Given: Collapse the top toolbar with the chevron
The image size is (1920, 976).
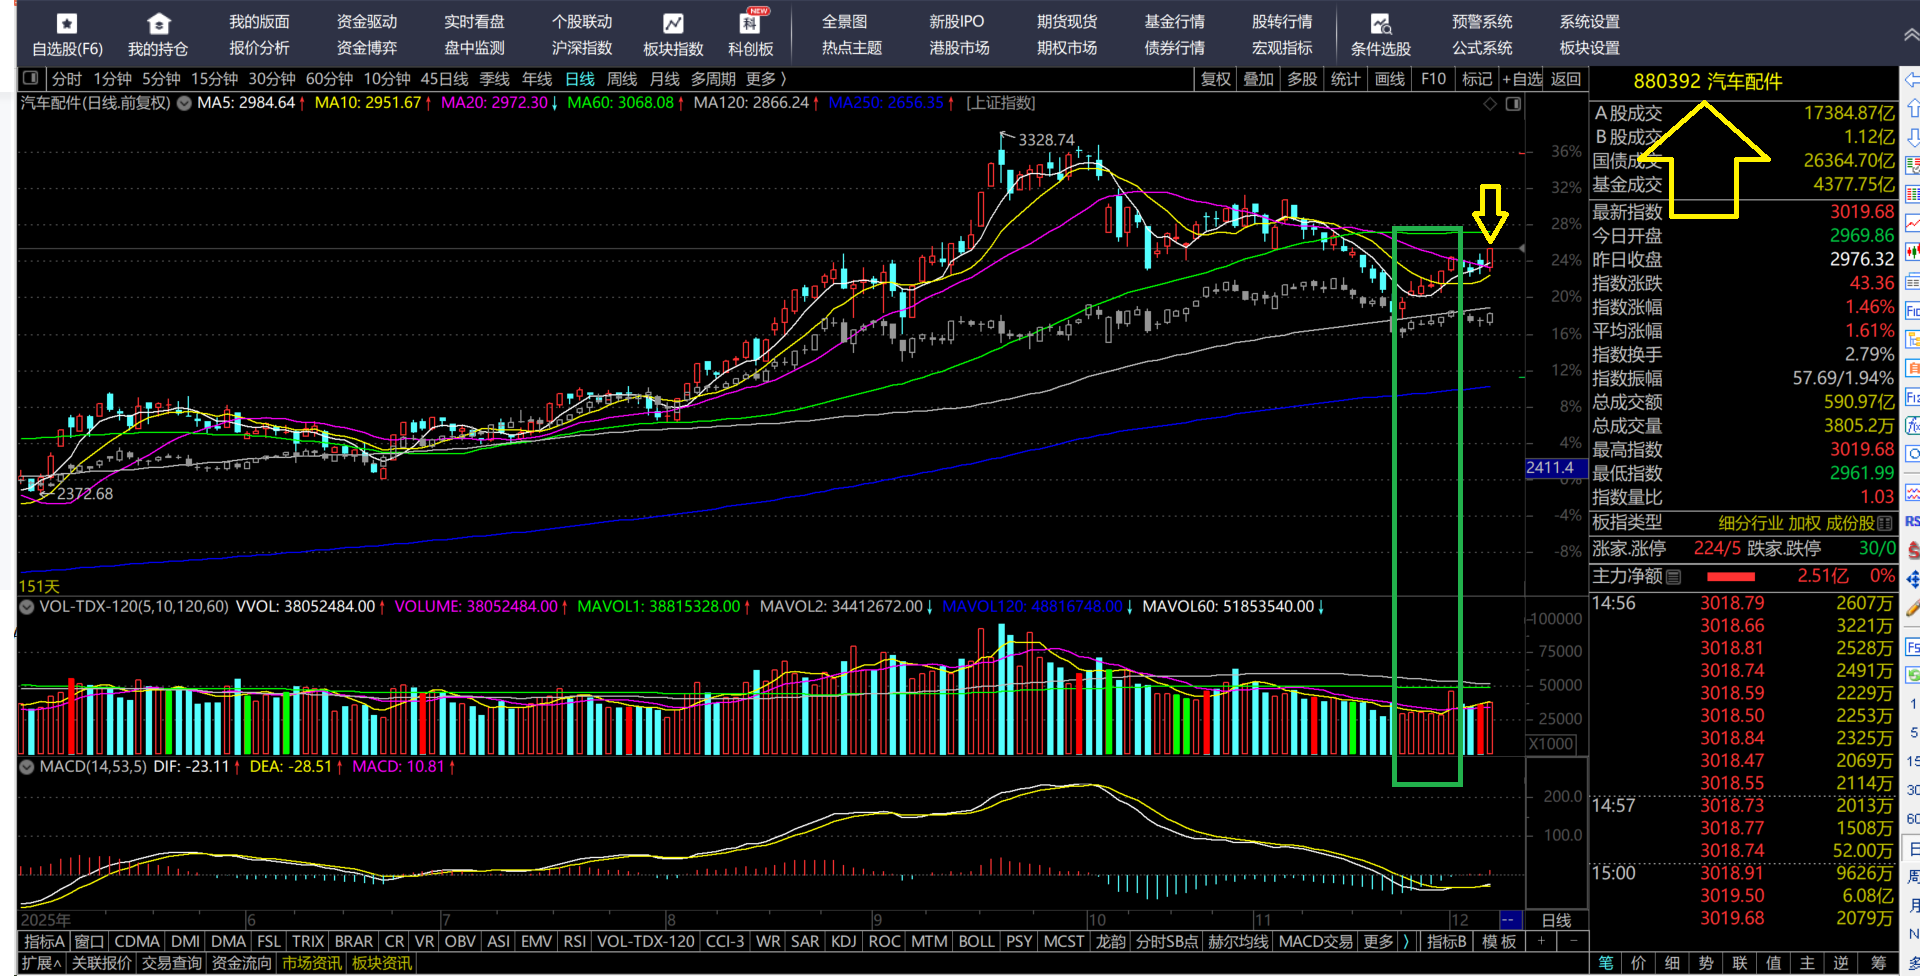Looking at the screenshot, I should coord(1911,35).
